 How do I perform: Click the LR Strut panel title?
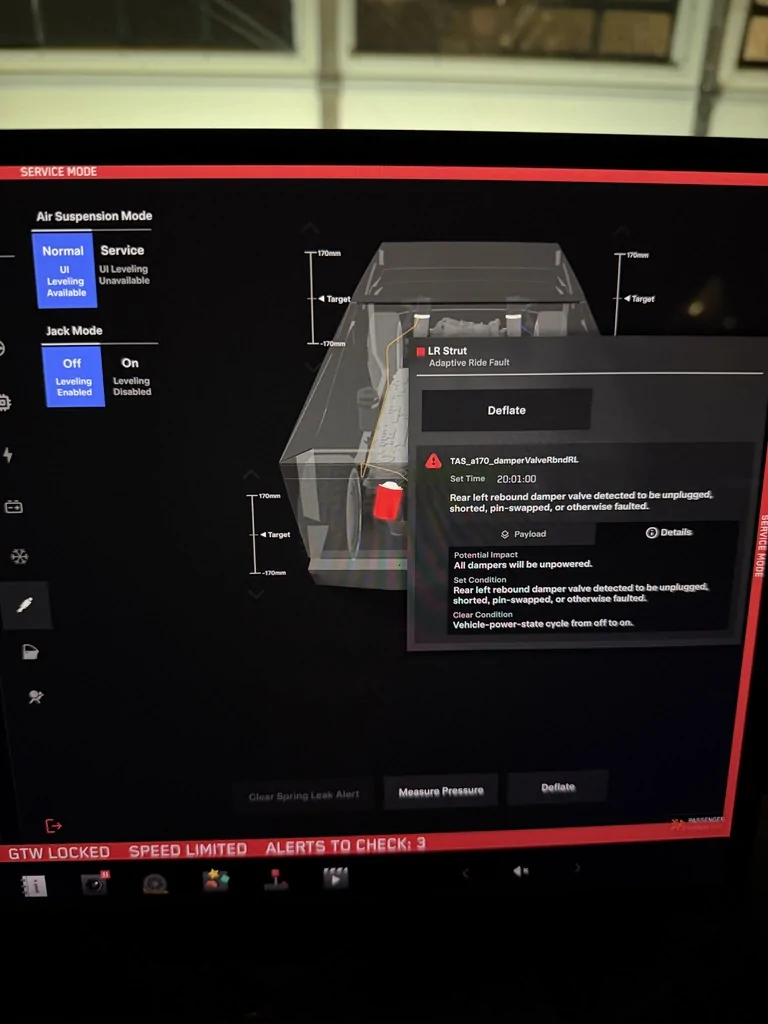pyautogui.click(x=447, y=351)
